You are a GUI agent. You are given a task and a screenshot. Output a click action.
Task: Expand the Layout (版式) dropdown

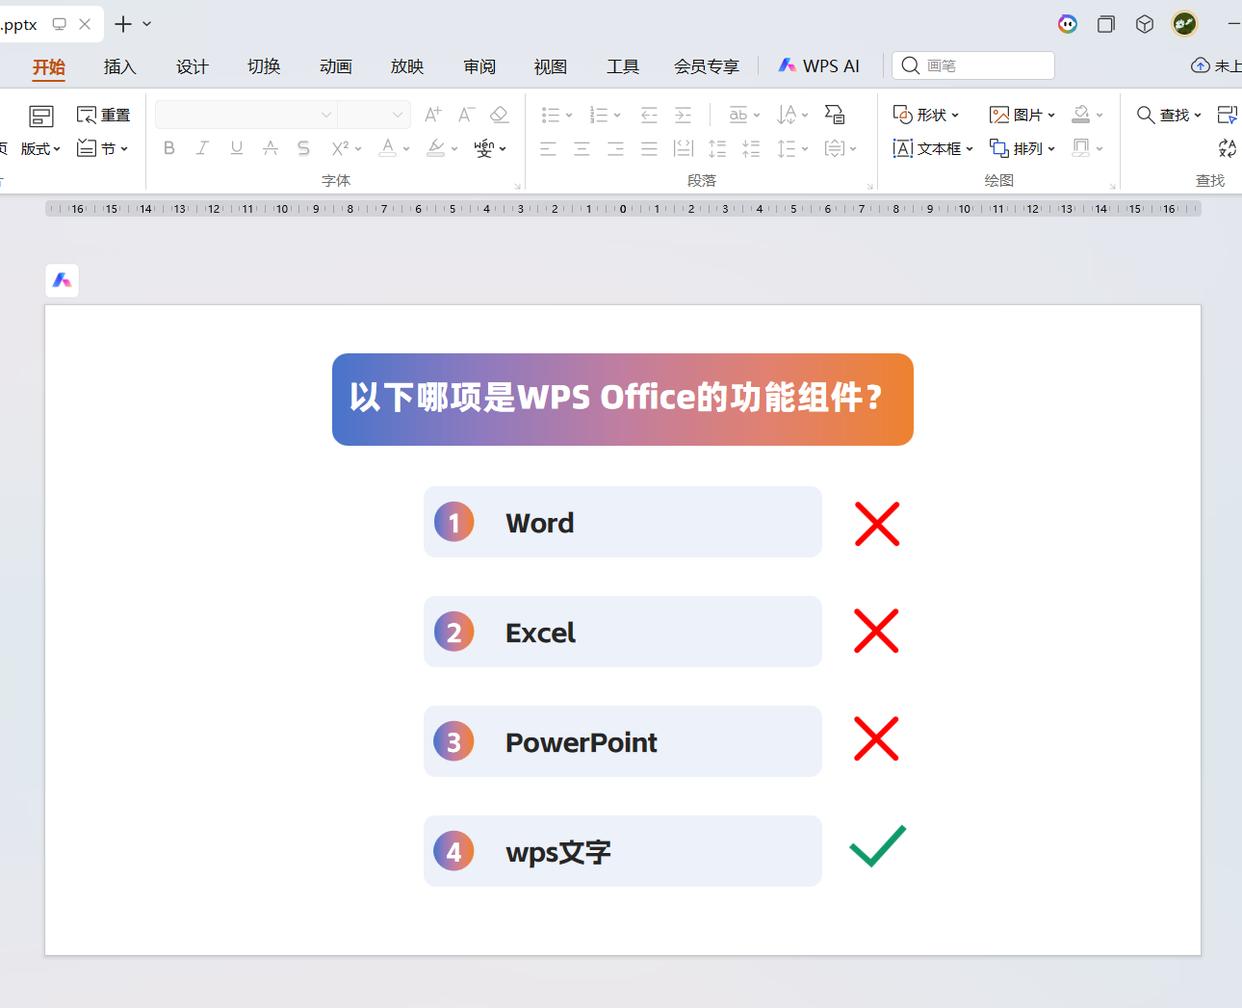pos(40,148)
